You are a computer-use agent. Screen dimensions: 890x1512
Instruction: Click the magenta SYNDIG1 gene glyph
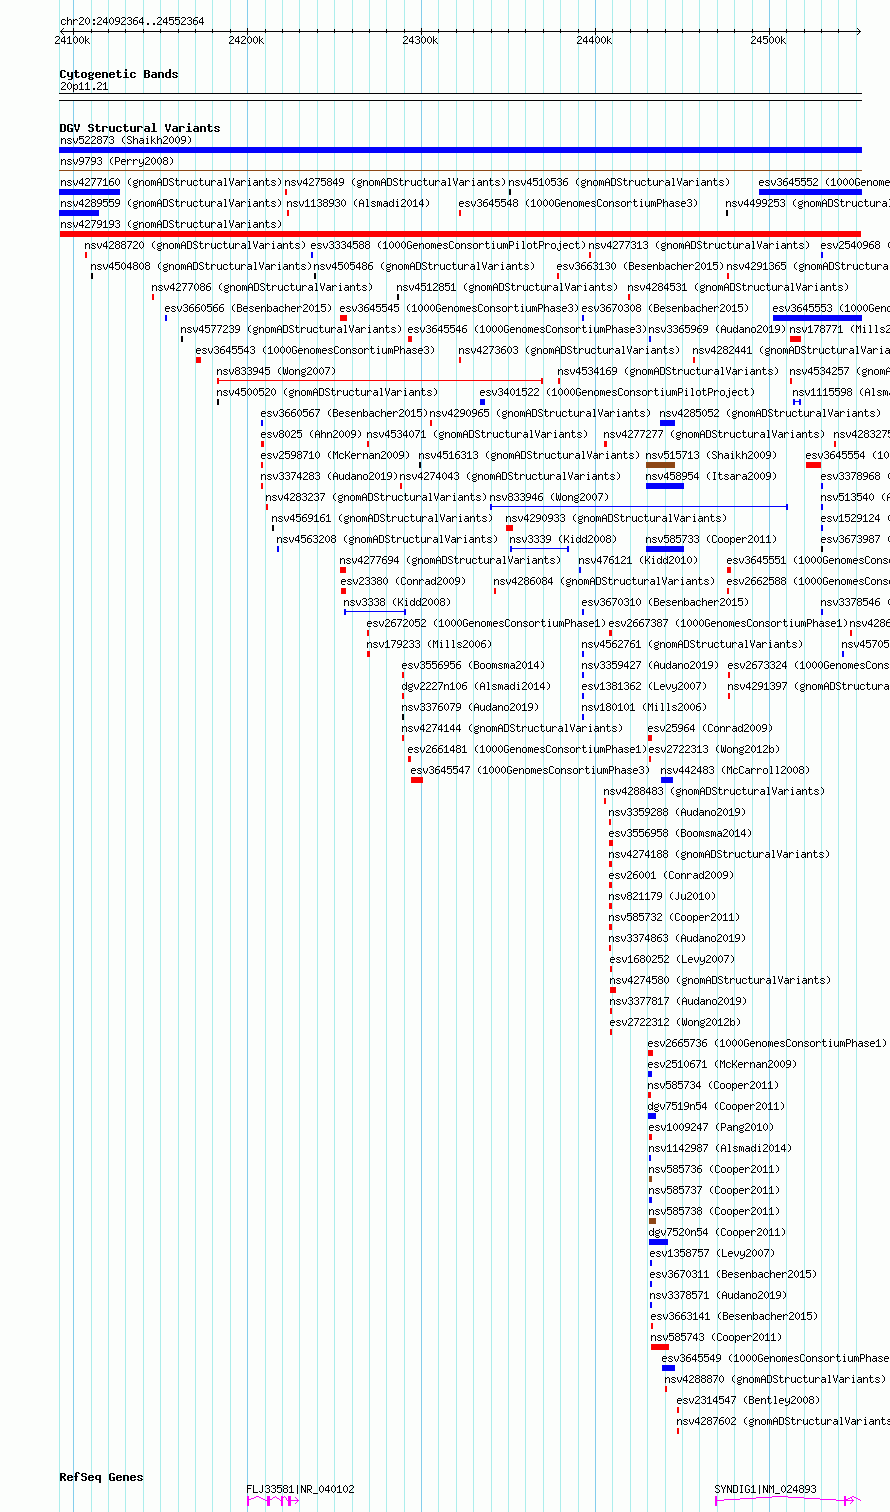(x=787, y=1500)
